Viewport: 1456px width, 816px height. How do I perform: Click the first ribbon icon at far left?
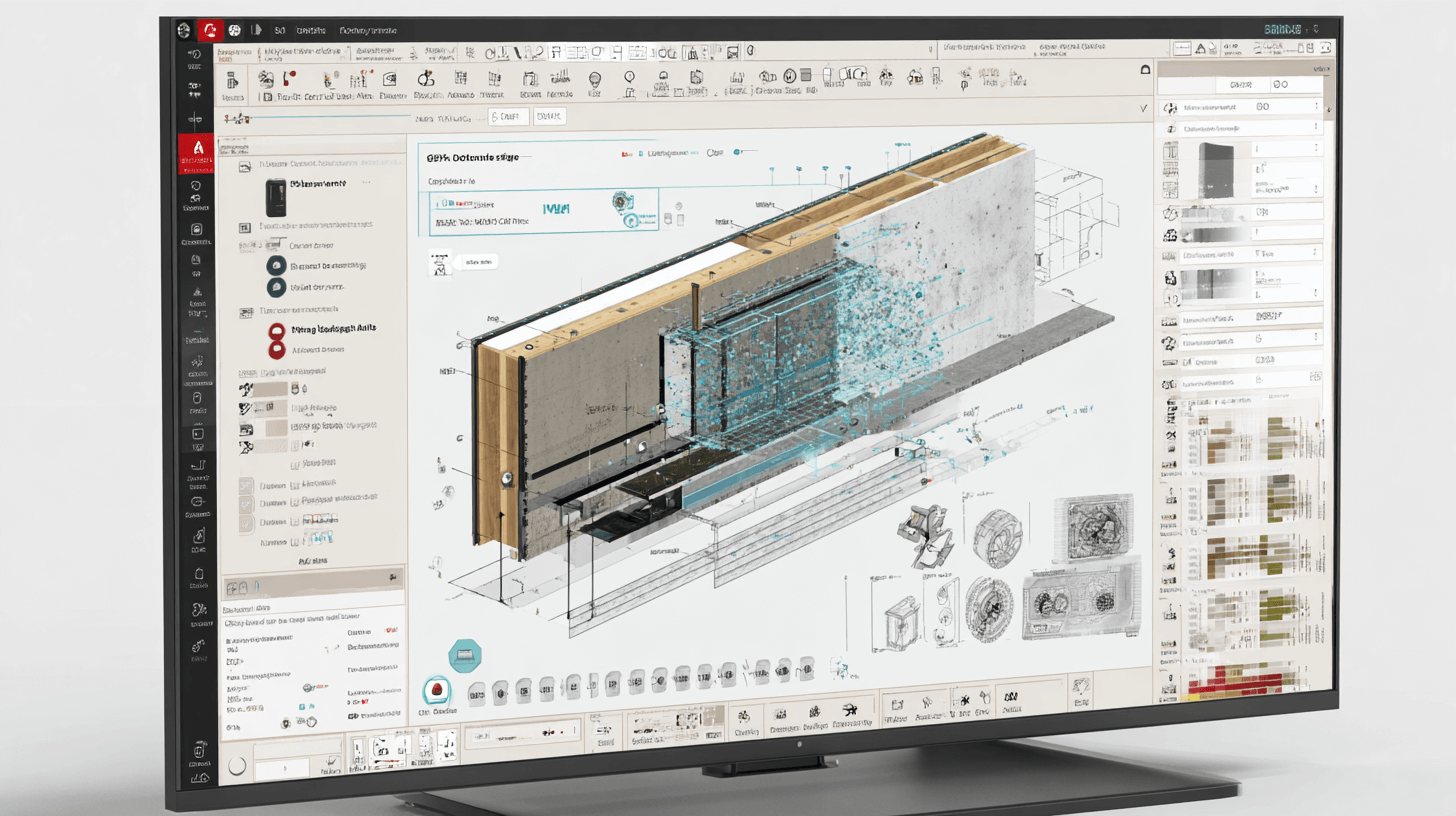(x=232, y=82)
